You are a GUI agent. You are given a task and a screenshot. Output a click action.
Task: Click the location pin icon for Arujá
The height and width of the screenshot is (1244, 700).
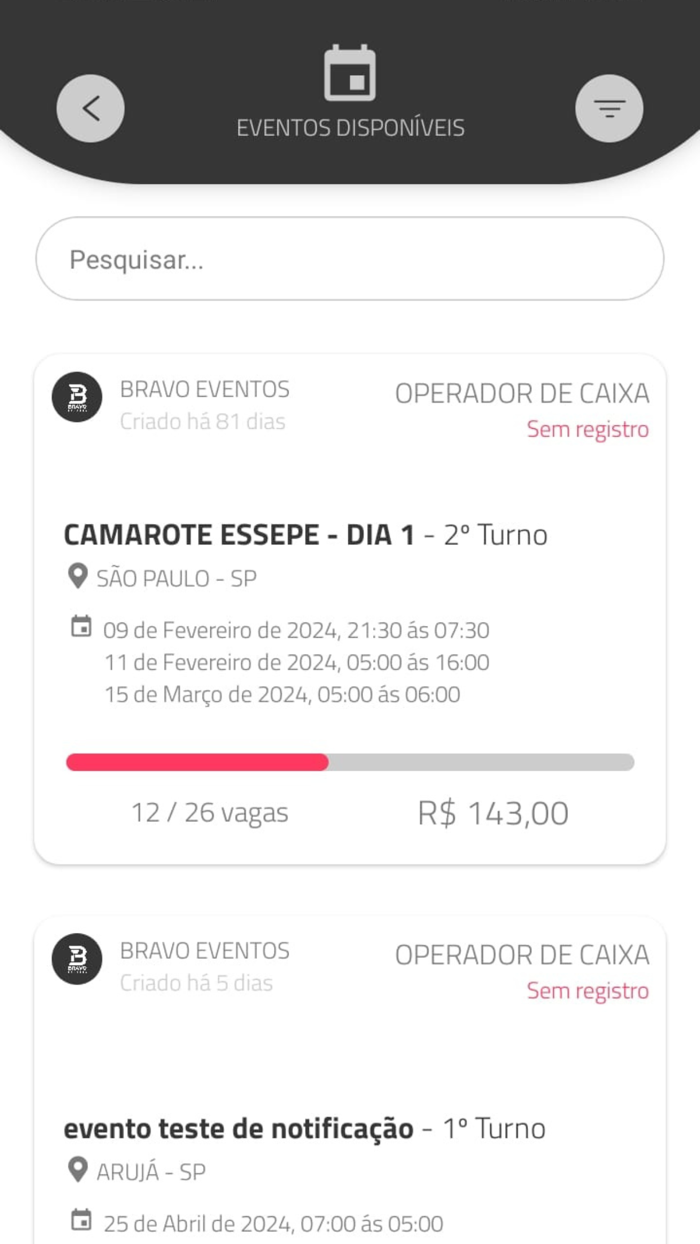point(77,1170)
